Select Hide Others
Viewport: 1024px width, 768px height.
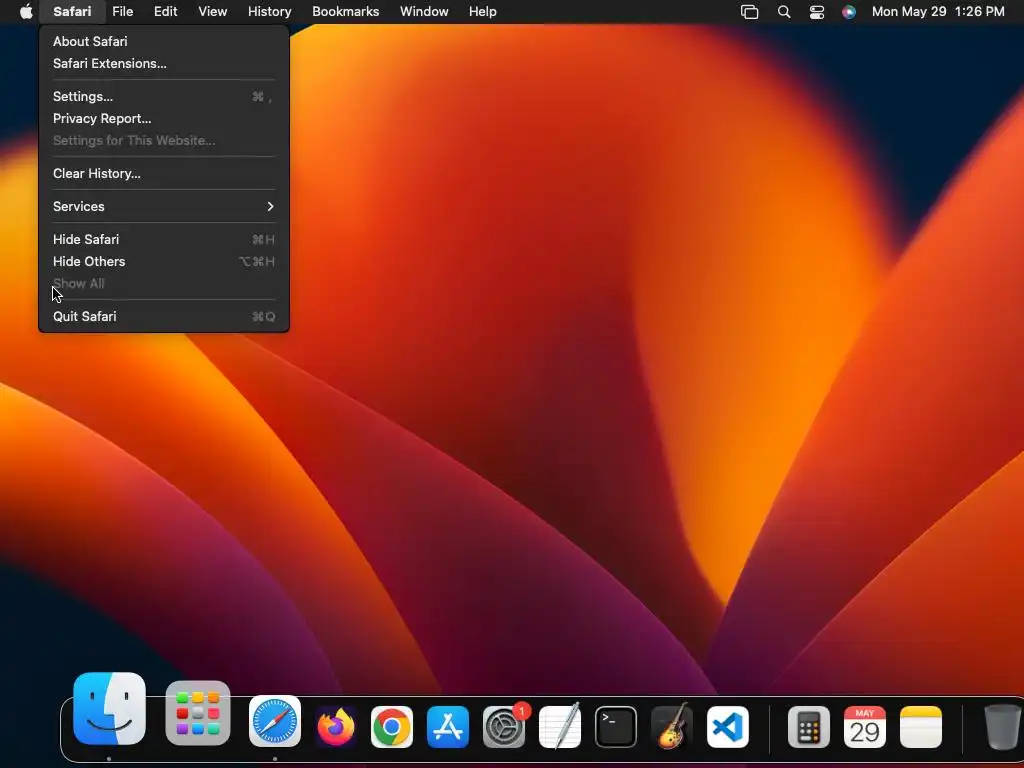click(164, 261)
